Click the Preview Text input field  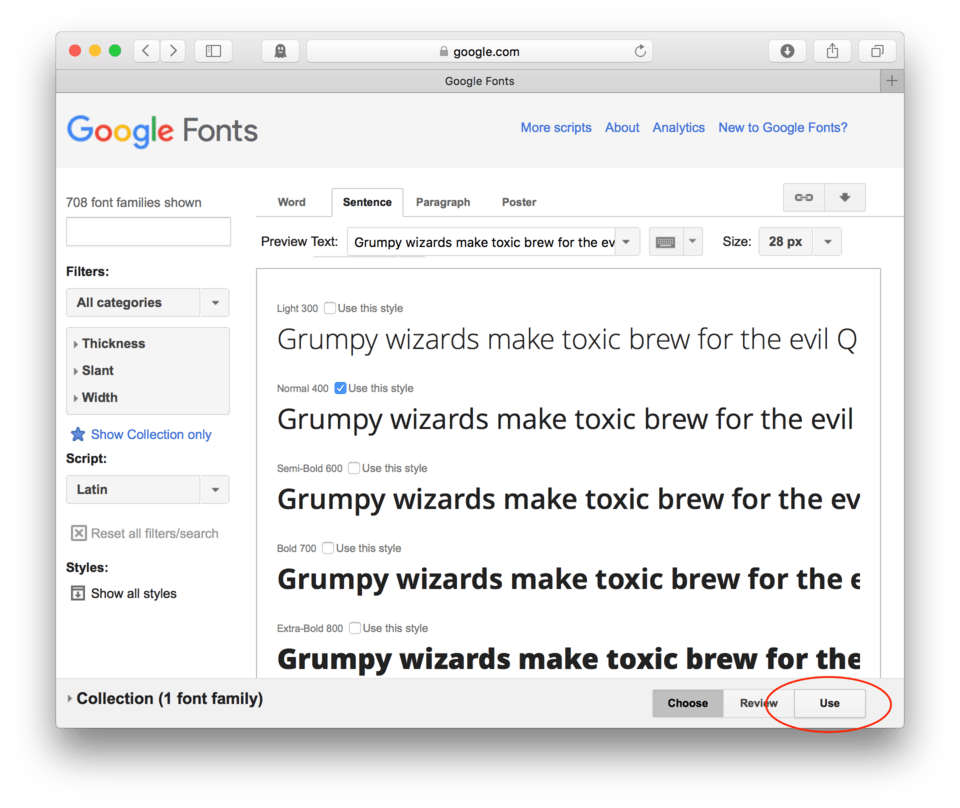pos(482,242)
